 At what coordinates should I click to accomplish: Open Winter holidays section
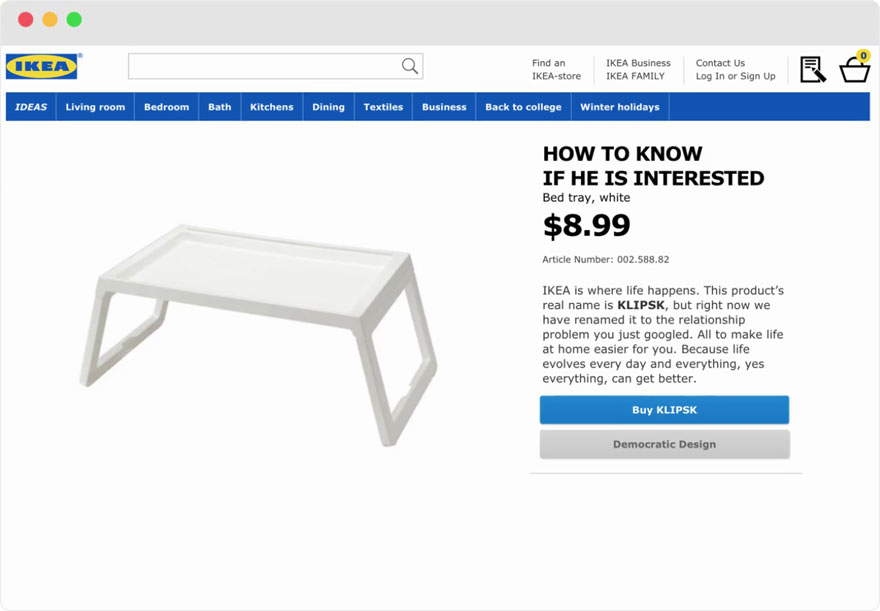[620, 107]
